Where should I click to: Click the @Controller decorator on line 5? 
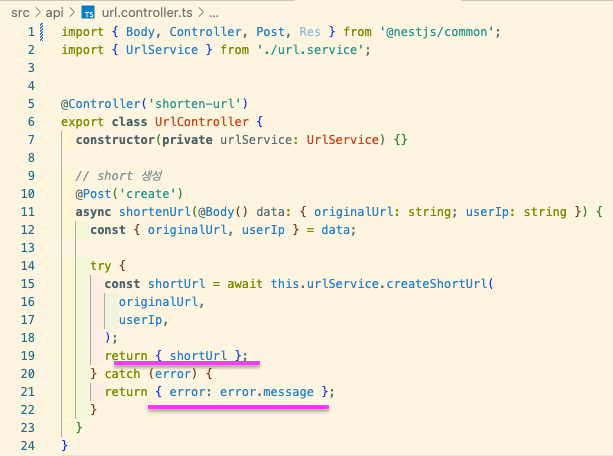pyautogui.click(x=101, y=104)
